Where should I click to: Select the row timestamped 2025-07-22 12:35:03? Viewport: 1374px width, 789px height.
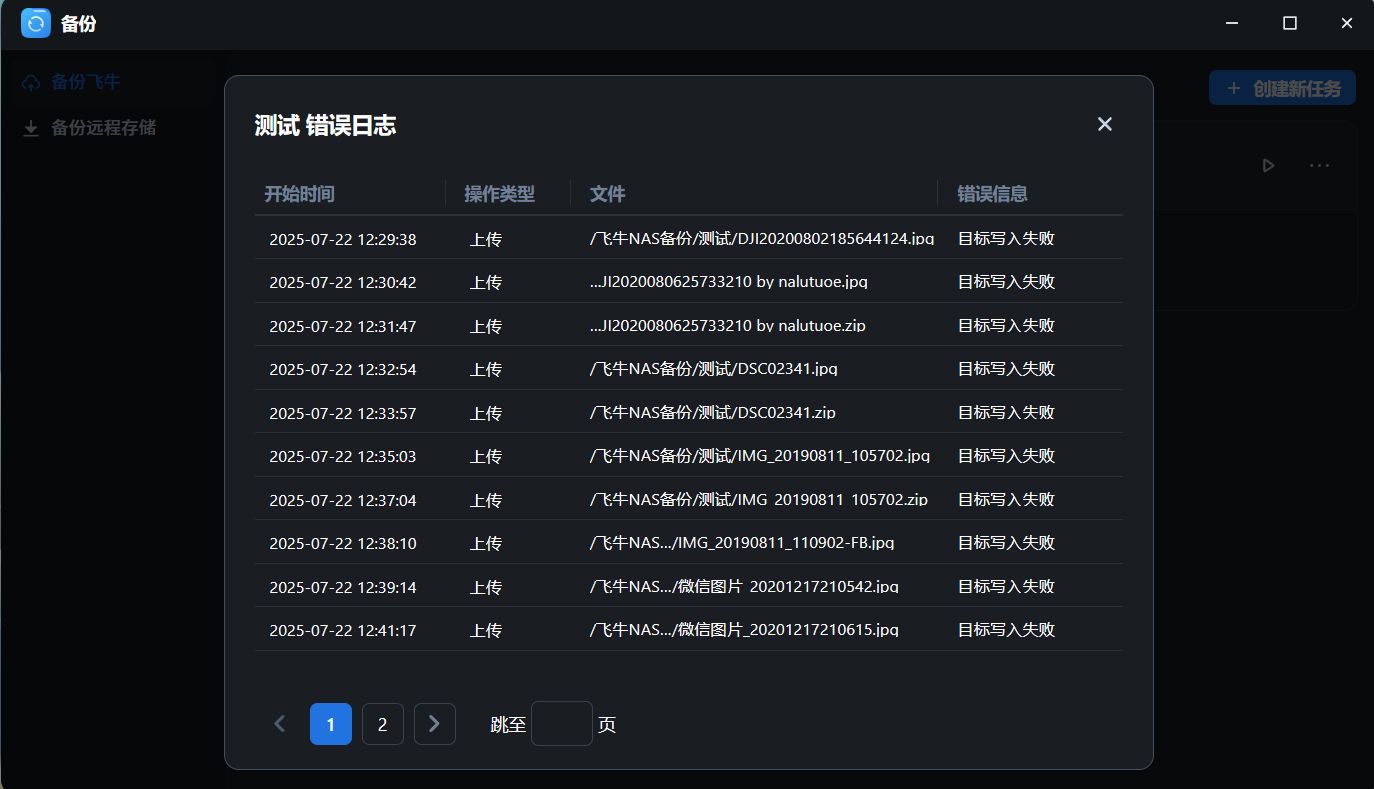coord(688,456)
